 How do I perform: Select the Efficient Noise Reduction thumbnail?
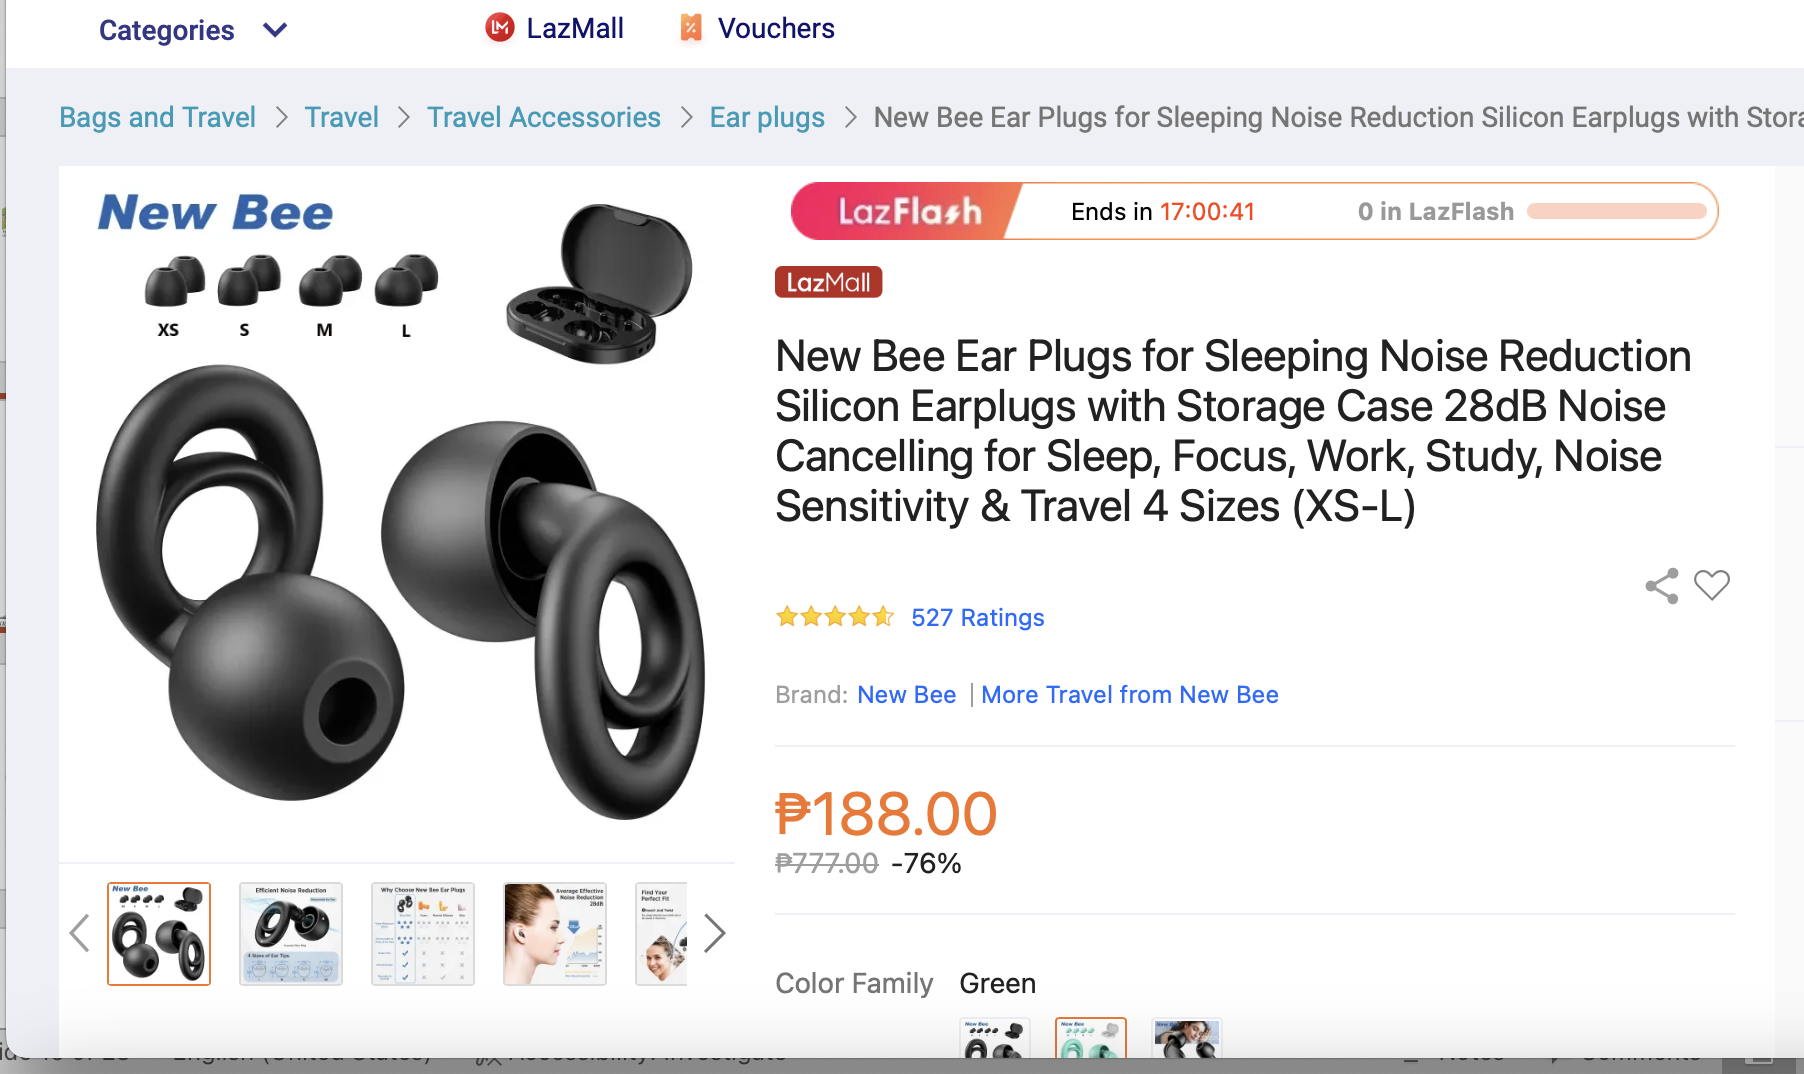[291, 933]
